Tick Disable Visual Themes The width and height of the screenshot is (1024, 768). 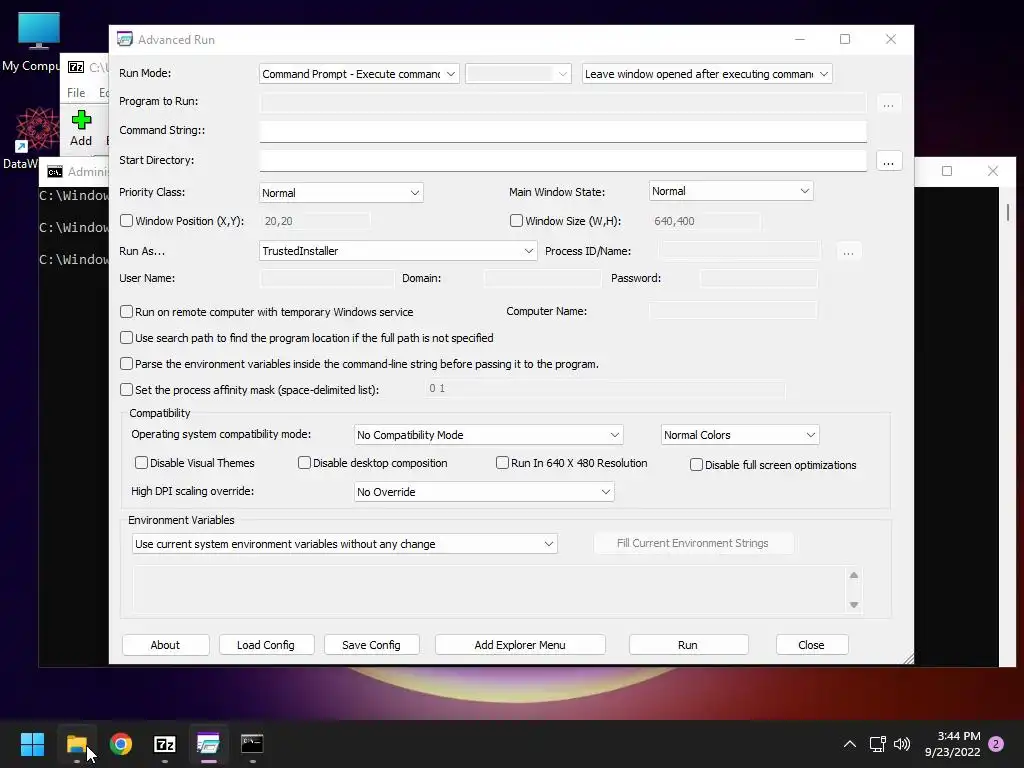pos(141,462)
